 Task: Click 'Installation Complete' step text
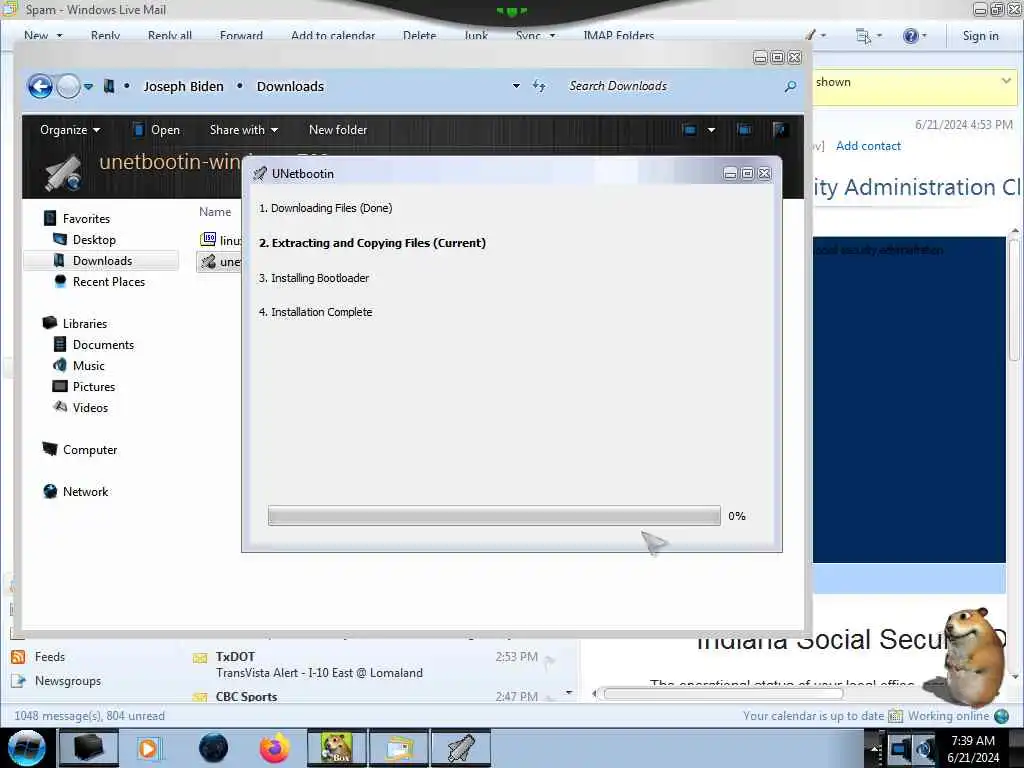[321, 312]
